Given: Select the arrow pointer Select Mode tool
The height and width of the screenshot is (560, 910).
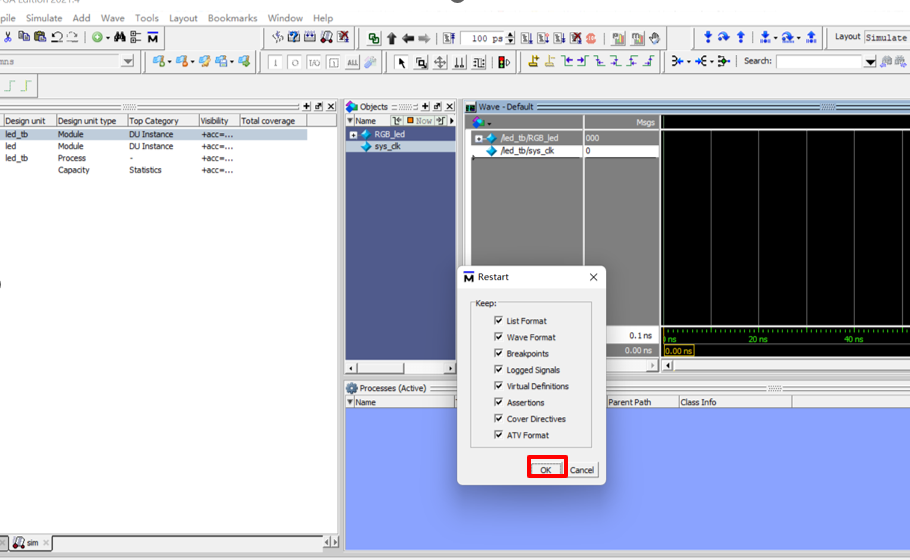Looking at the screenshot, I should (x=401, y=62).
